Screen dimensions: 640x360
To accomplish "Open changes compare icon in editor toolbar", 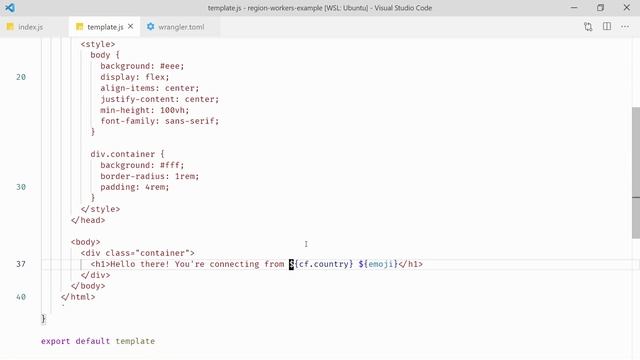I will tap(588, 27).
